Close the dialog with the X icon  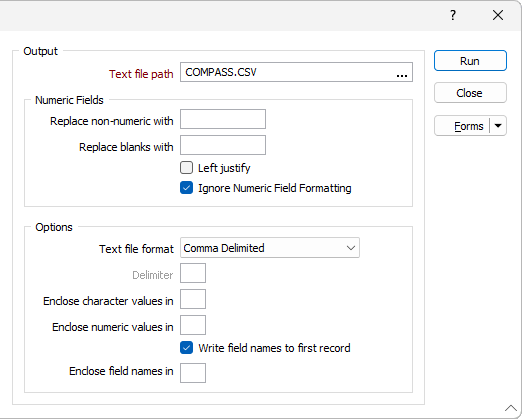coord(498,15)
